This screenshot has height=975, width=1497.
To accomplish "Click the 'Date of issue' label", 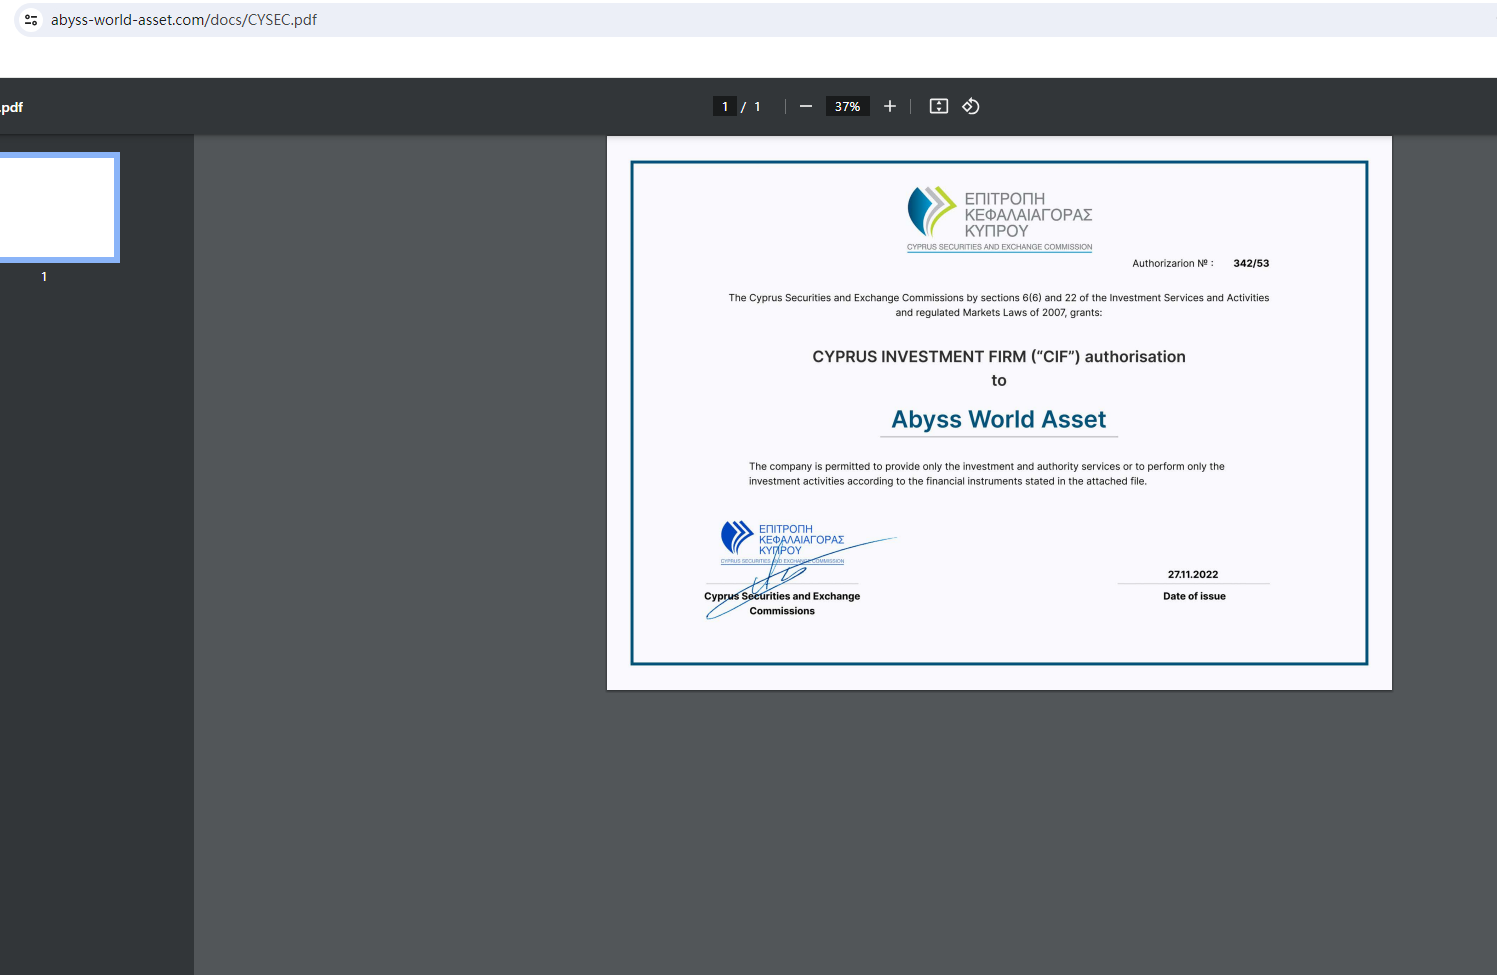I will [x=1194, y=596].
